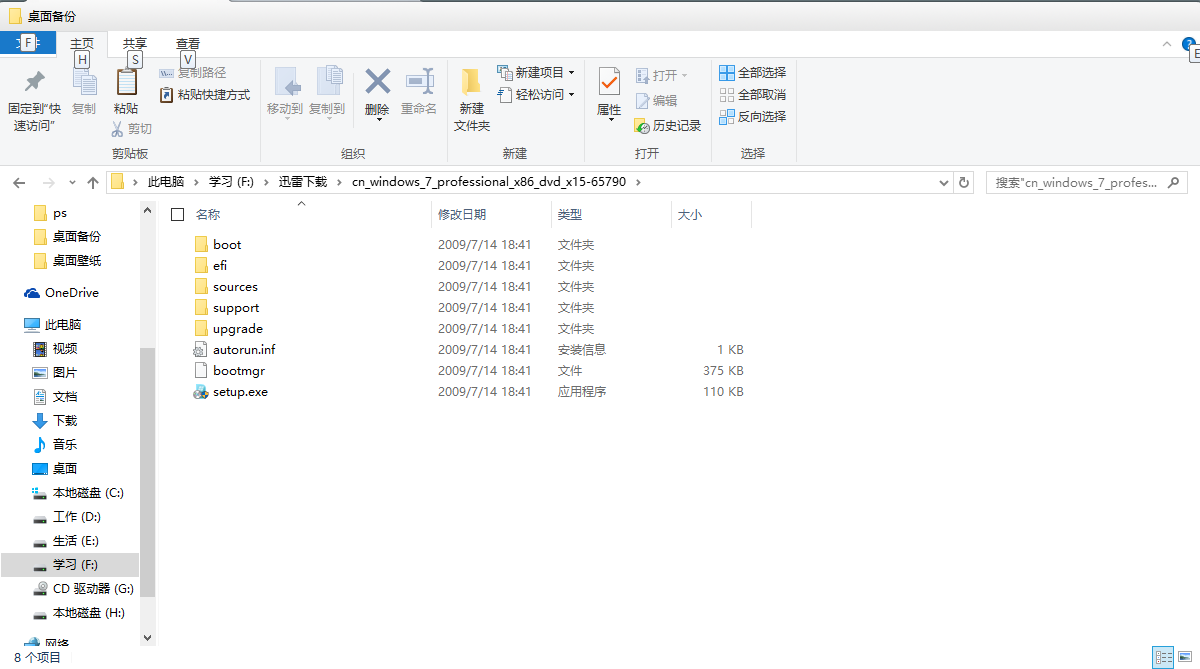The height and width of the screenshot is (669, 1200).
Task: Select the sources folder
Action: [235, 287]
